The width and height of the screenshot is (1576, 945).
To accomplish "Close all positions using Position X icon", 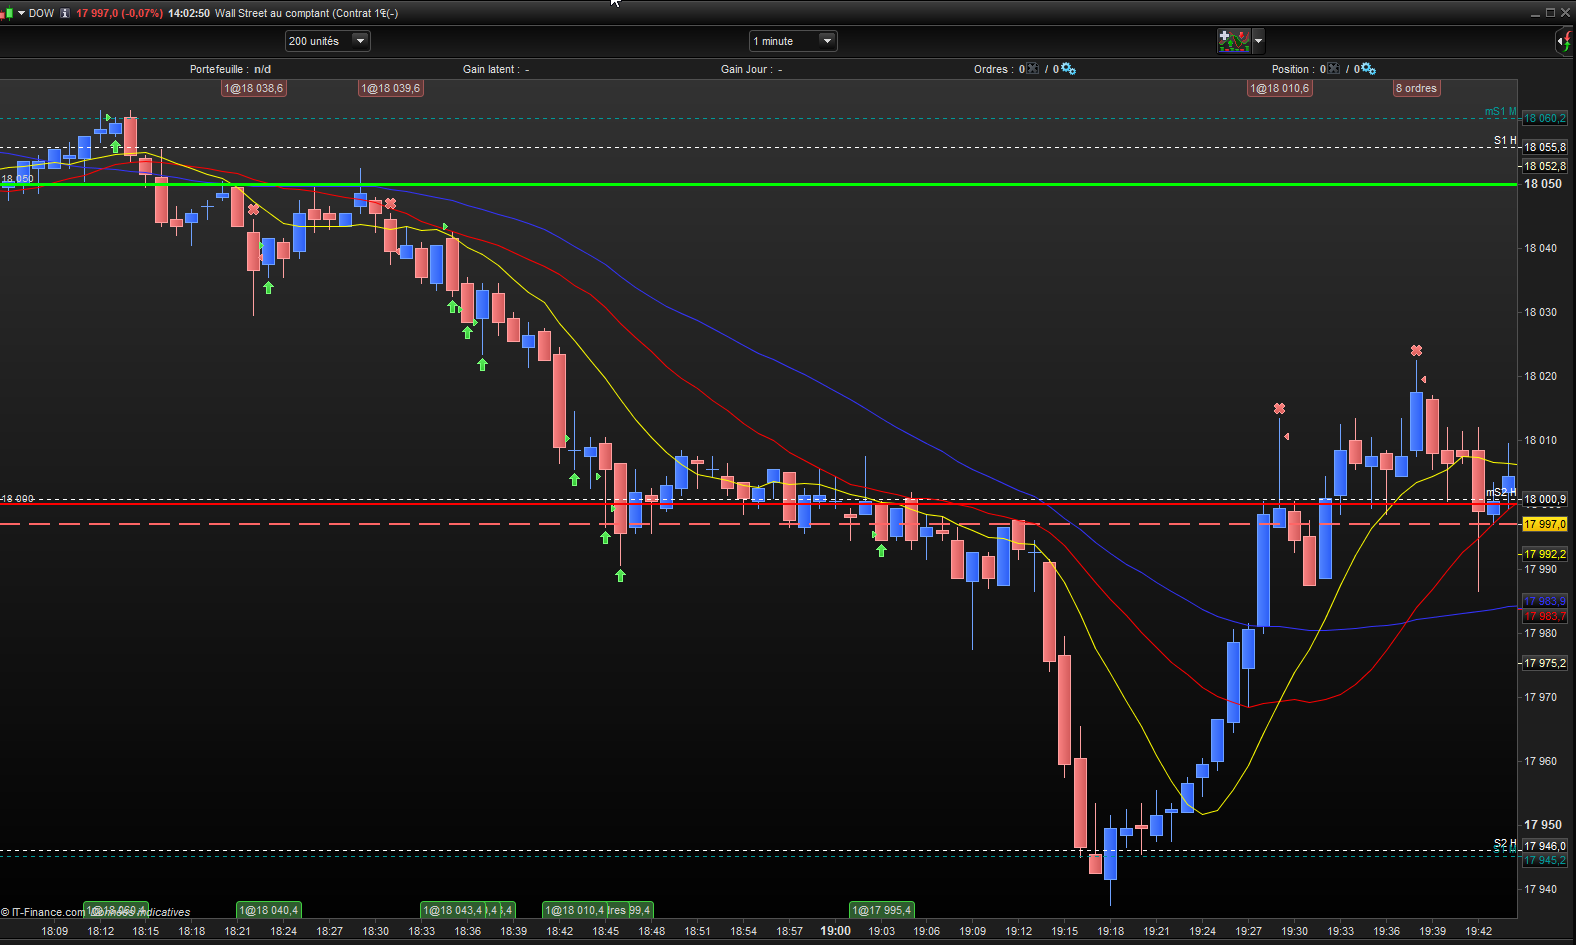I will pos(1333,69).
